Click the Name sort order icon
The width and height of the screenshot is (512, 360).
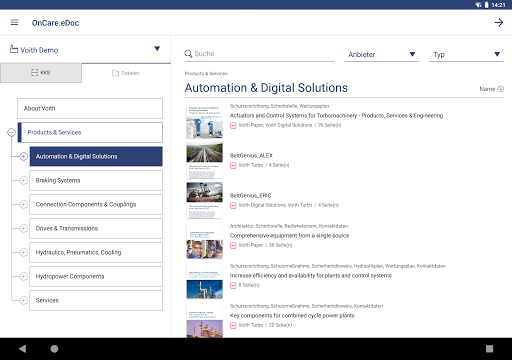(501, 89)
